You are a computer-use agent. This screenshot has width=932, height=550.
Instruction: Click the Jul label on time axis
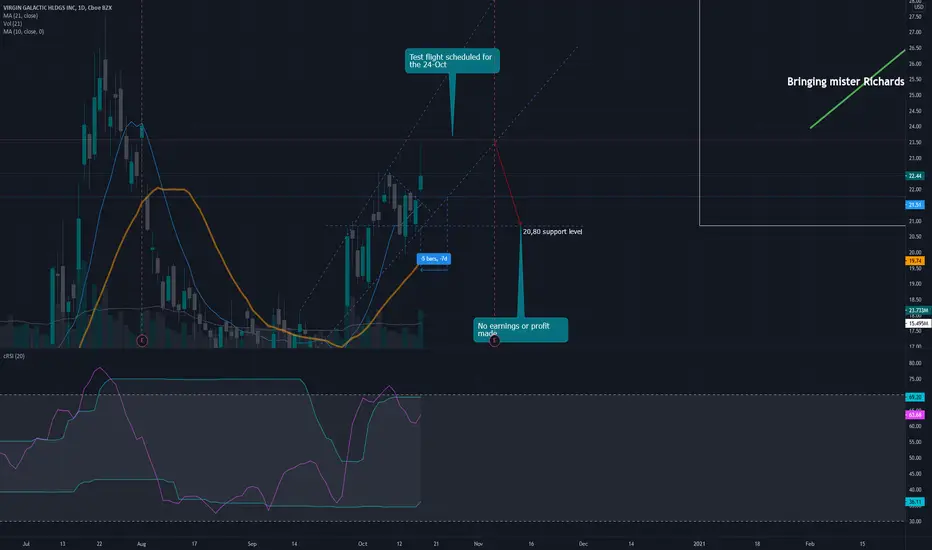coord(26,544)
